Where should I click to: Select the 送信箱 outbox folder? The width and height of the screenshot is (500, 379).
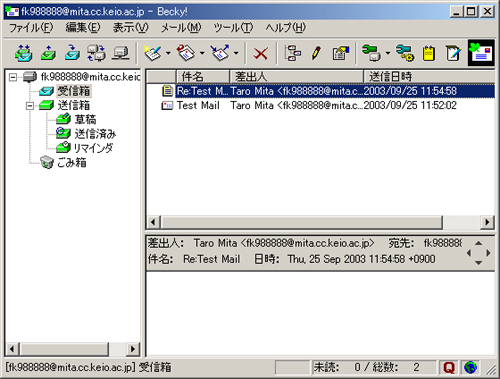coord(74,105)
